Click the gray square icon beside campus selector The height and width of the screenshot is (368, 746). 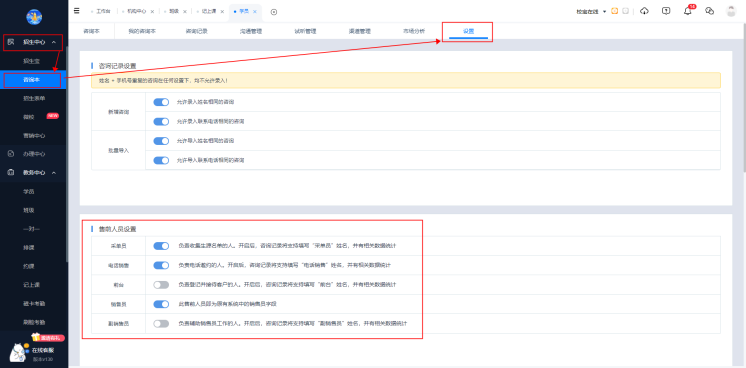626,11
